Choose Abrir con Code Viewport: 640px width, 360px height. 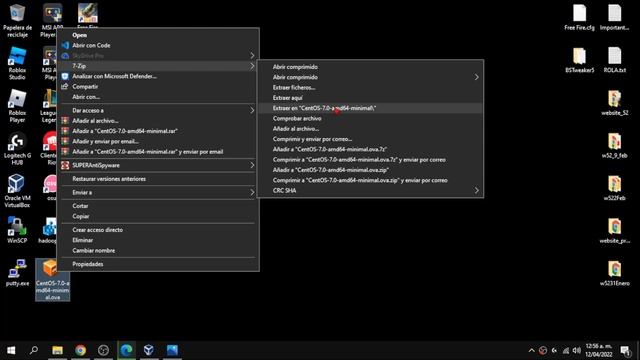click(x=158, y=45)
